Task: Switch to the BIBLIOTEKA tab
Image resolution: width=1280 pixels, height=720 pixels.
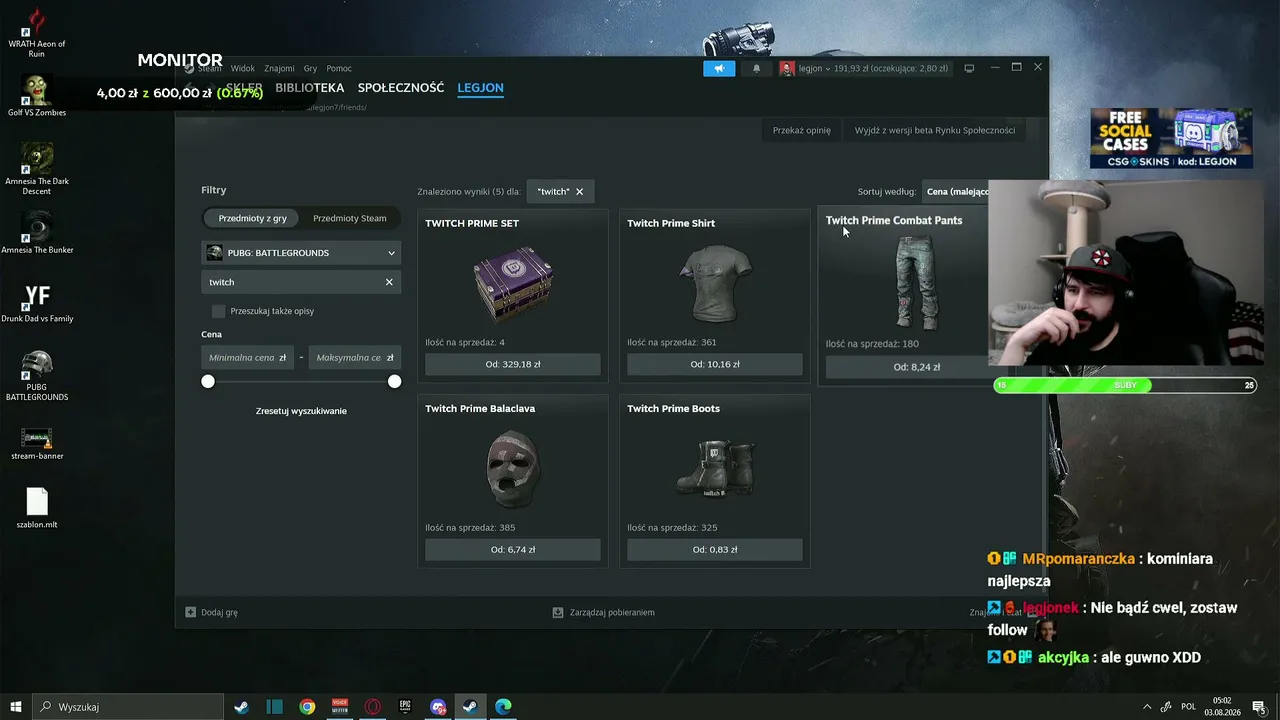Action: click(310, 88)
